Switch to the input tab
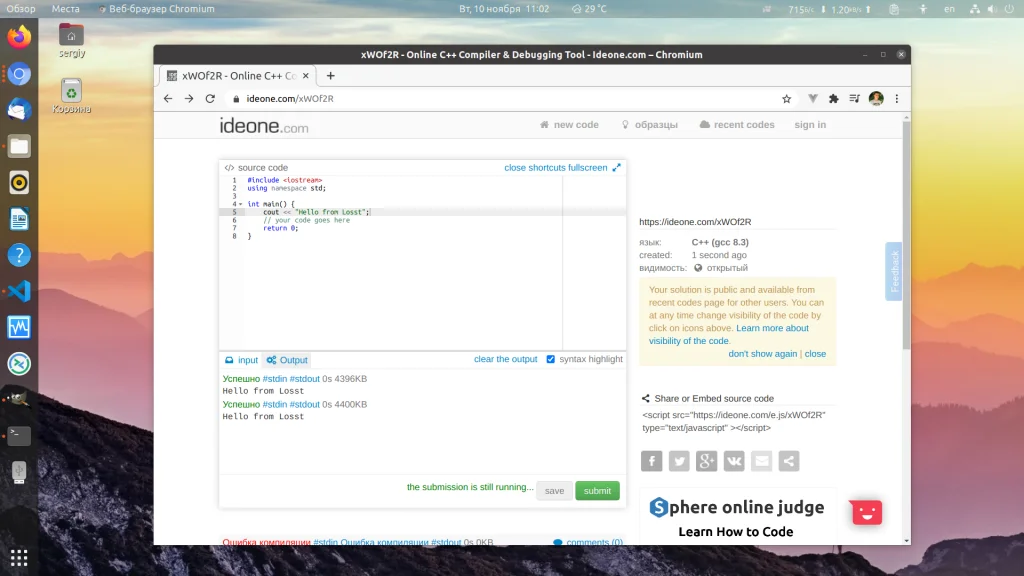 tap(241, 360)
